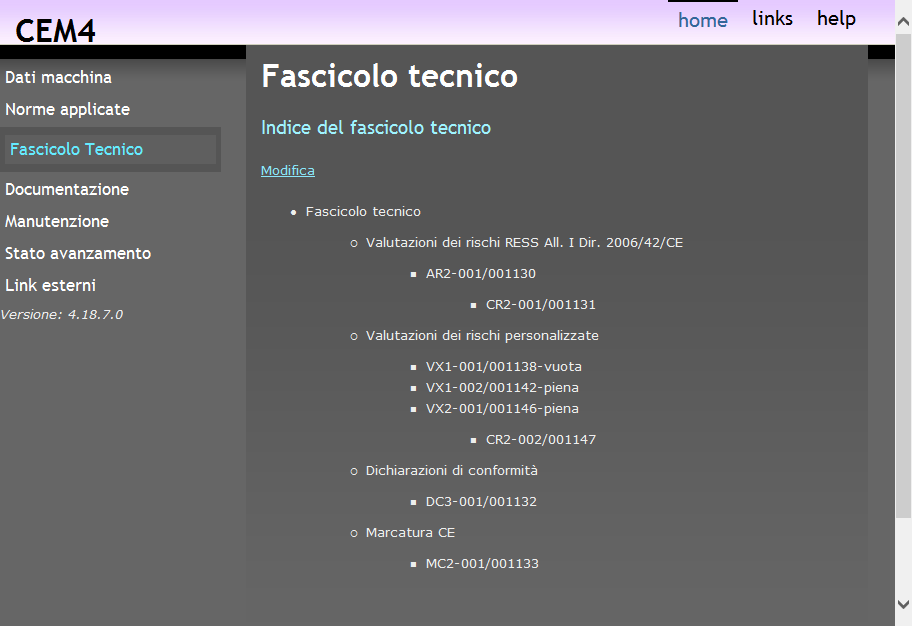Select CR2-001/001131 in the index
Image resolution: width=912 pixels, height=626 pixels.
[541, 302]
